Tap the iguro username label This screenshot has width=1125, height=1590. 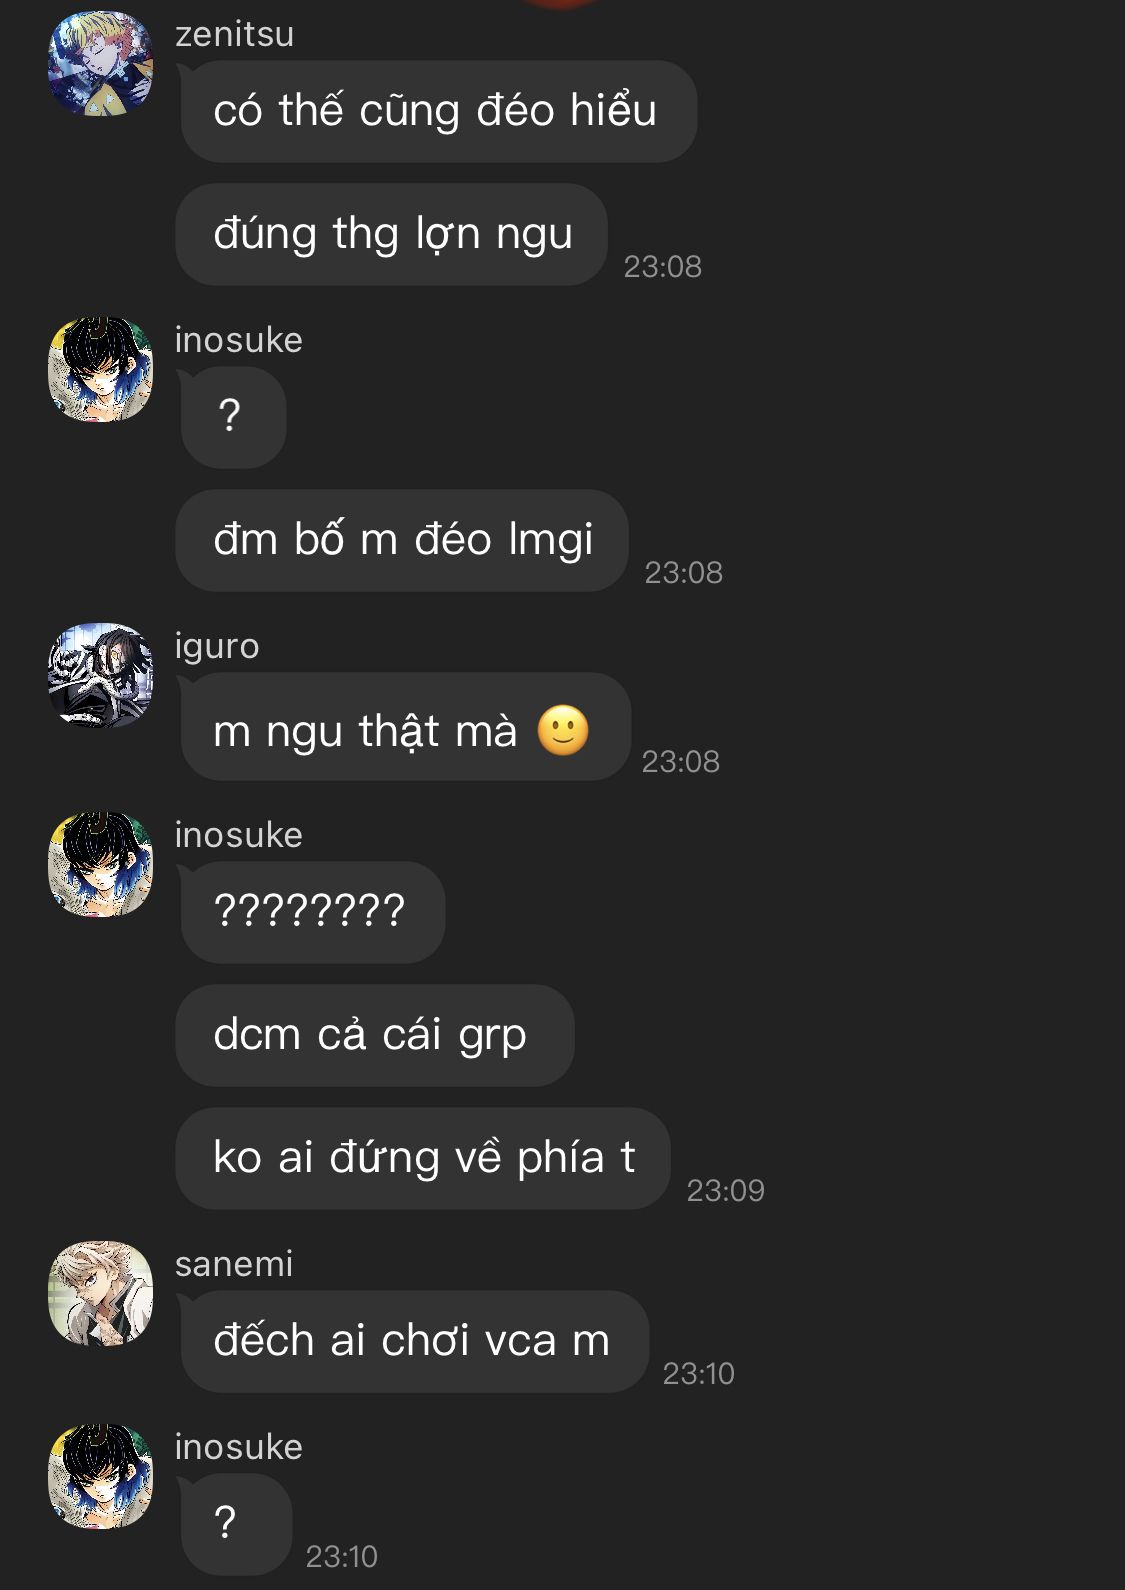click(217, 647)
